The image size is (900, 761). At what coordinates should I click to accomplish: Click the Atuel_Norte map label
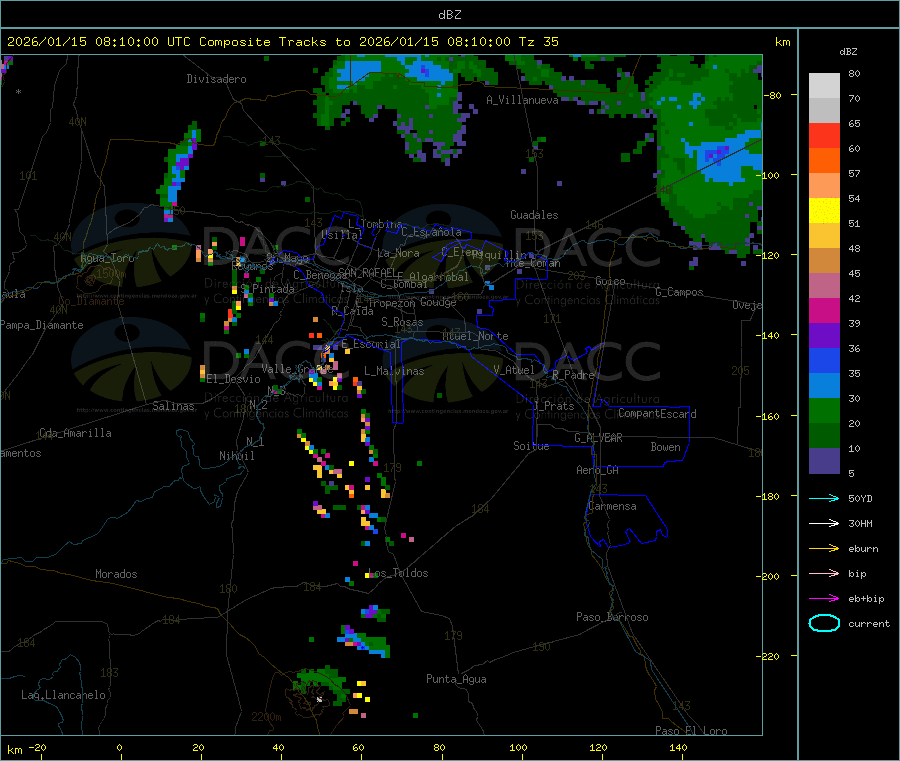pos(475,336)
